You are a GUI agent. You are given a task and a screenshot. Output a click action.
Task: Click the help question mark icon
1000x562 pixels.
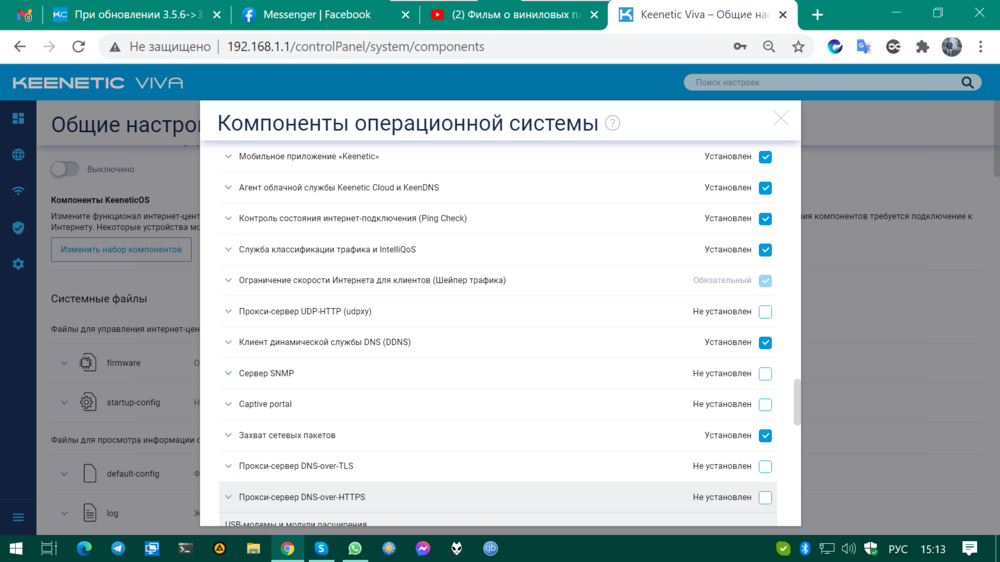612,123
